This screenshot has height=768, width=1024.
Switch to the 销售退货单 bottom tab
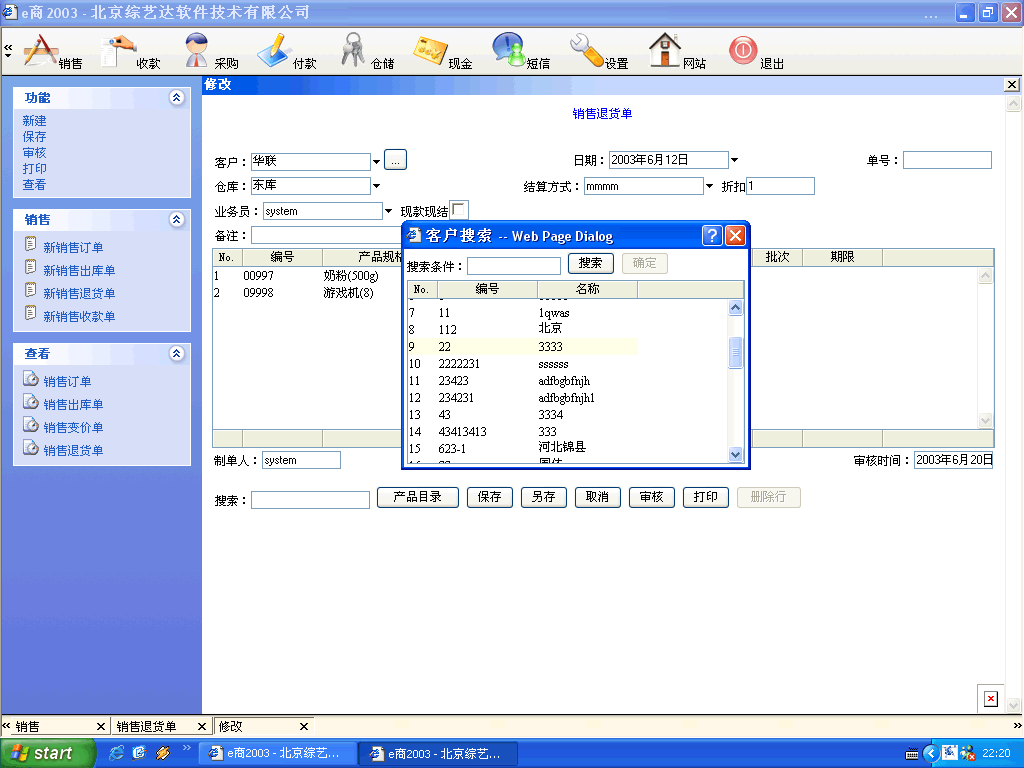146,727
